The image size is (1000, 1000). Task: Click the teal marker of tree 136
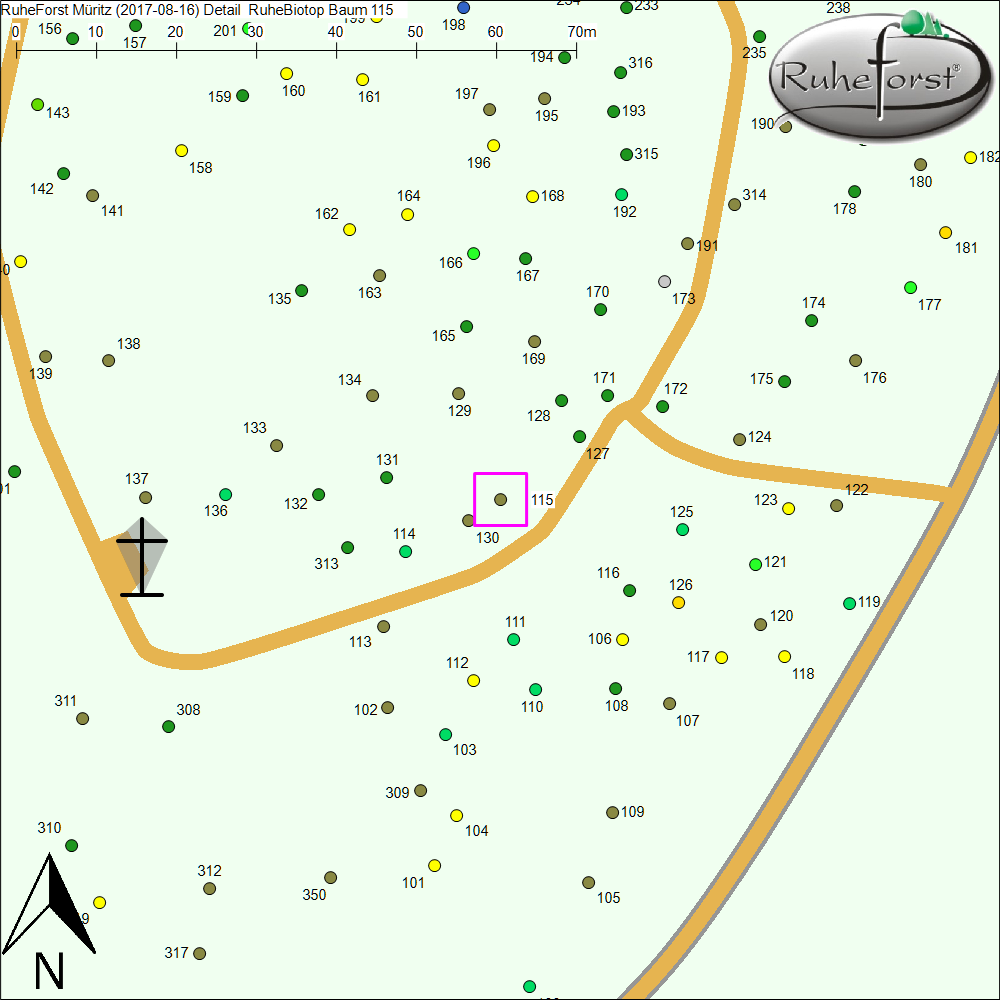click(225, 494)
